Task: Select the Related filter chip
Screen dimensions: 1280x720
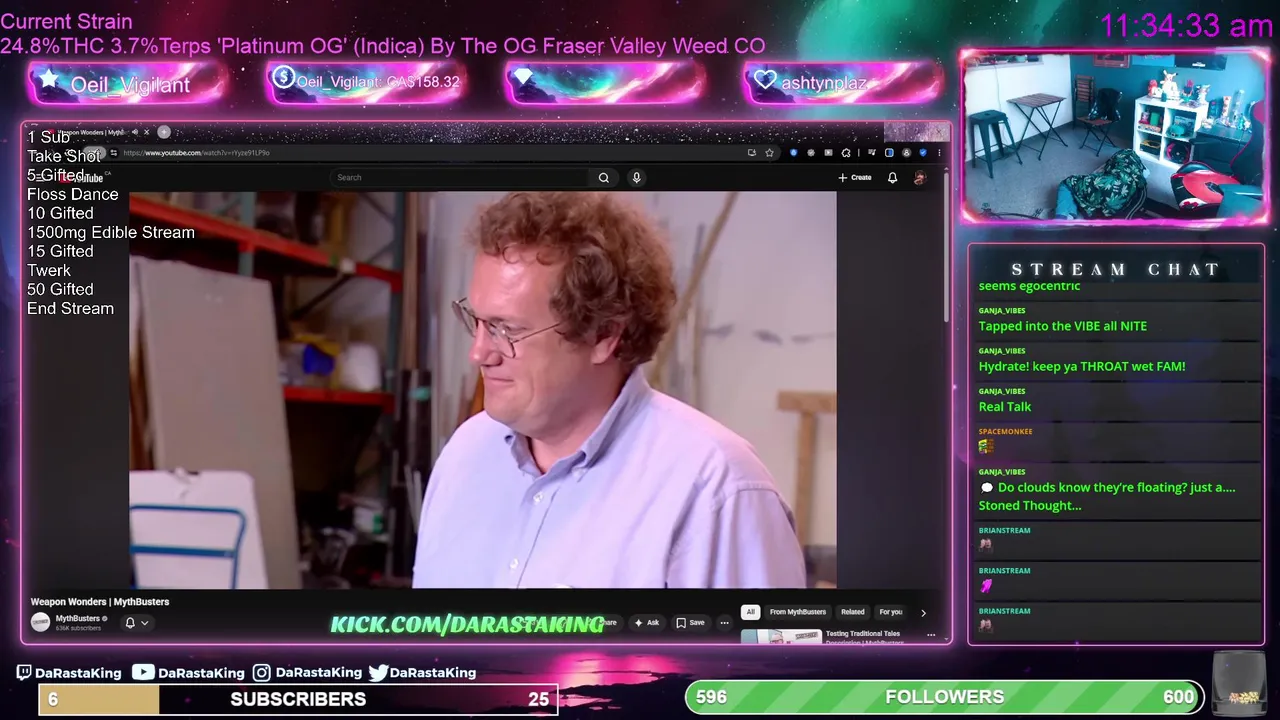Action: (x=852, y=612)
